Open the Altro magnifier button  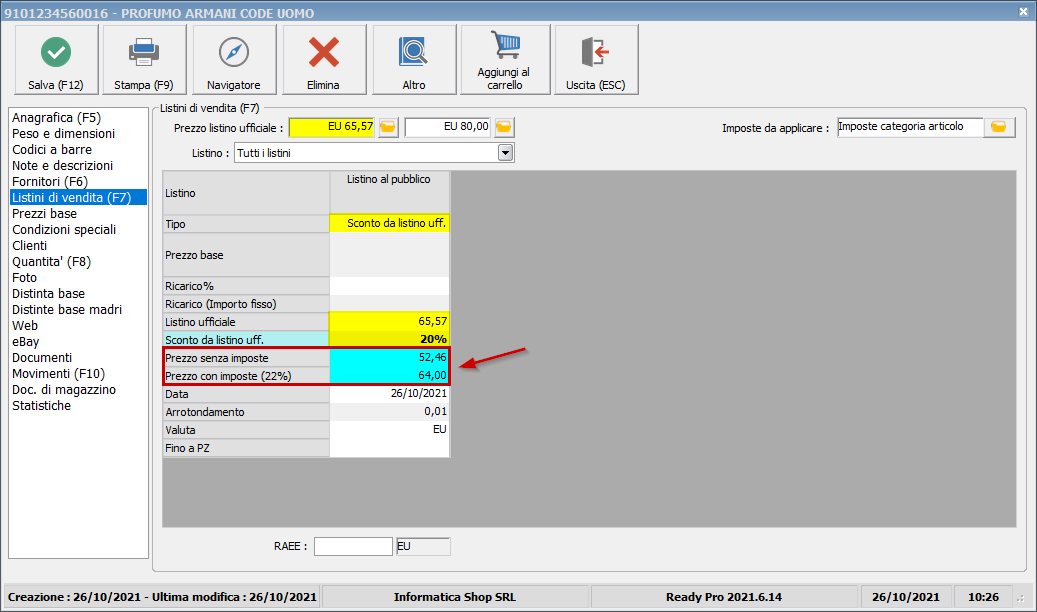point(414,60)
